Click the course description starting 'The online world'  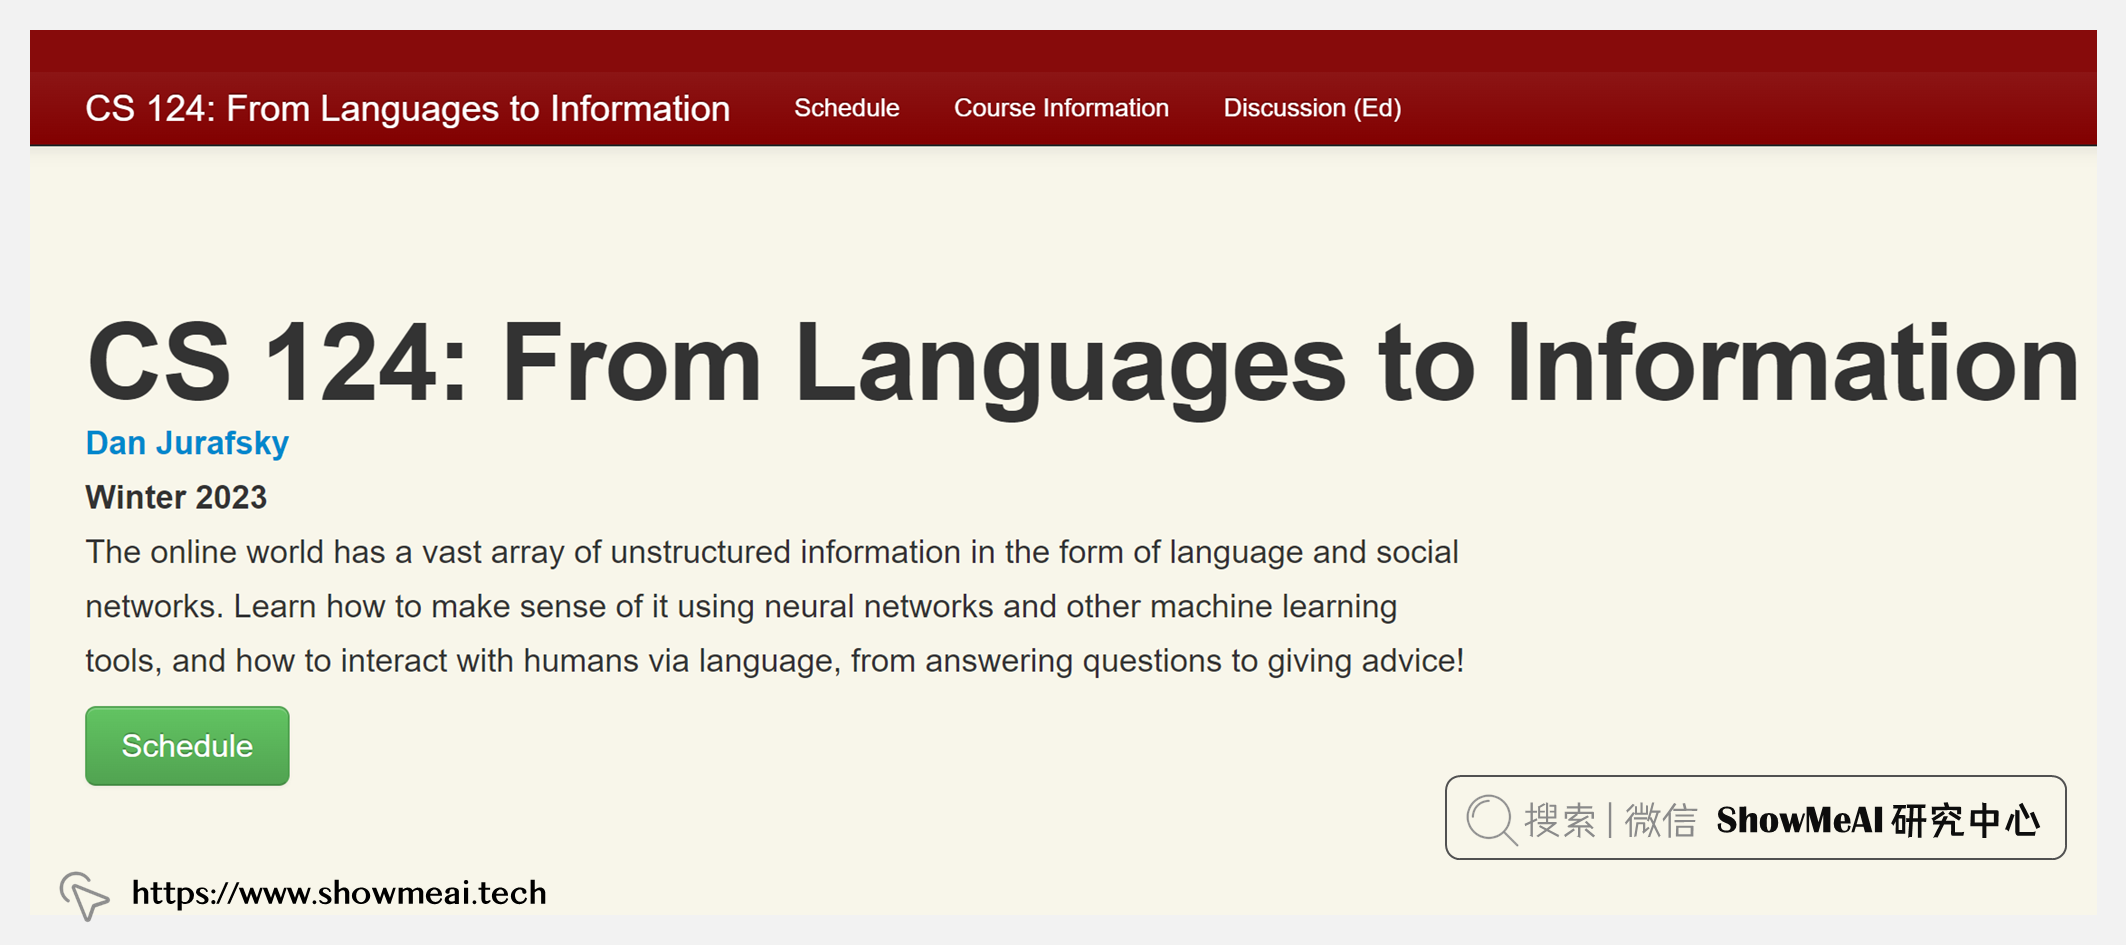tap(775, 606)
